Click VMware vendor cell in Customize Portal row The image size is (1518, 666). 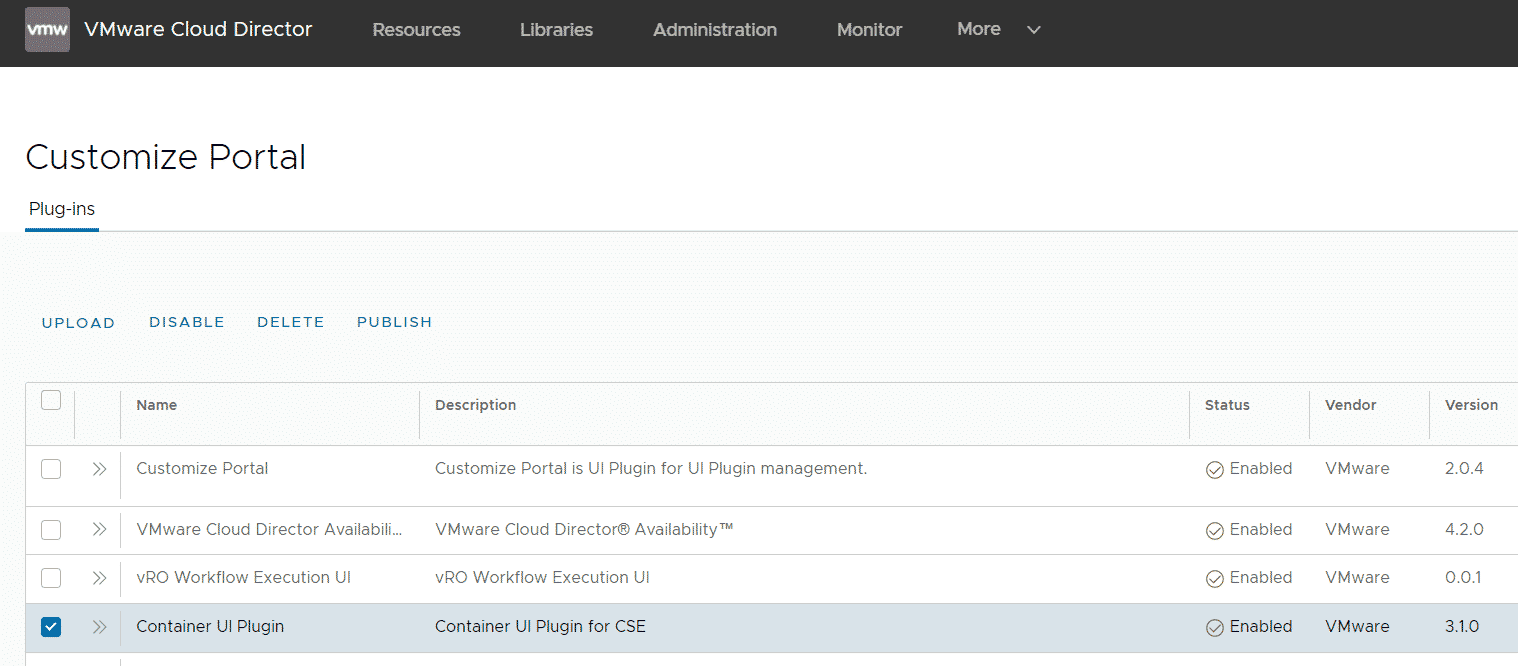tap(1357, 468)
